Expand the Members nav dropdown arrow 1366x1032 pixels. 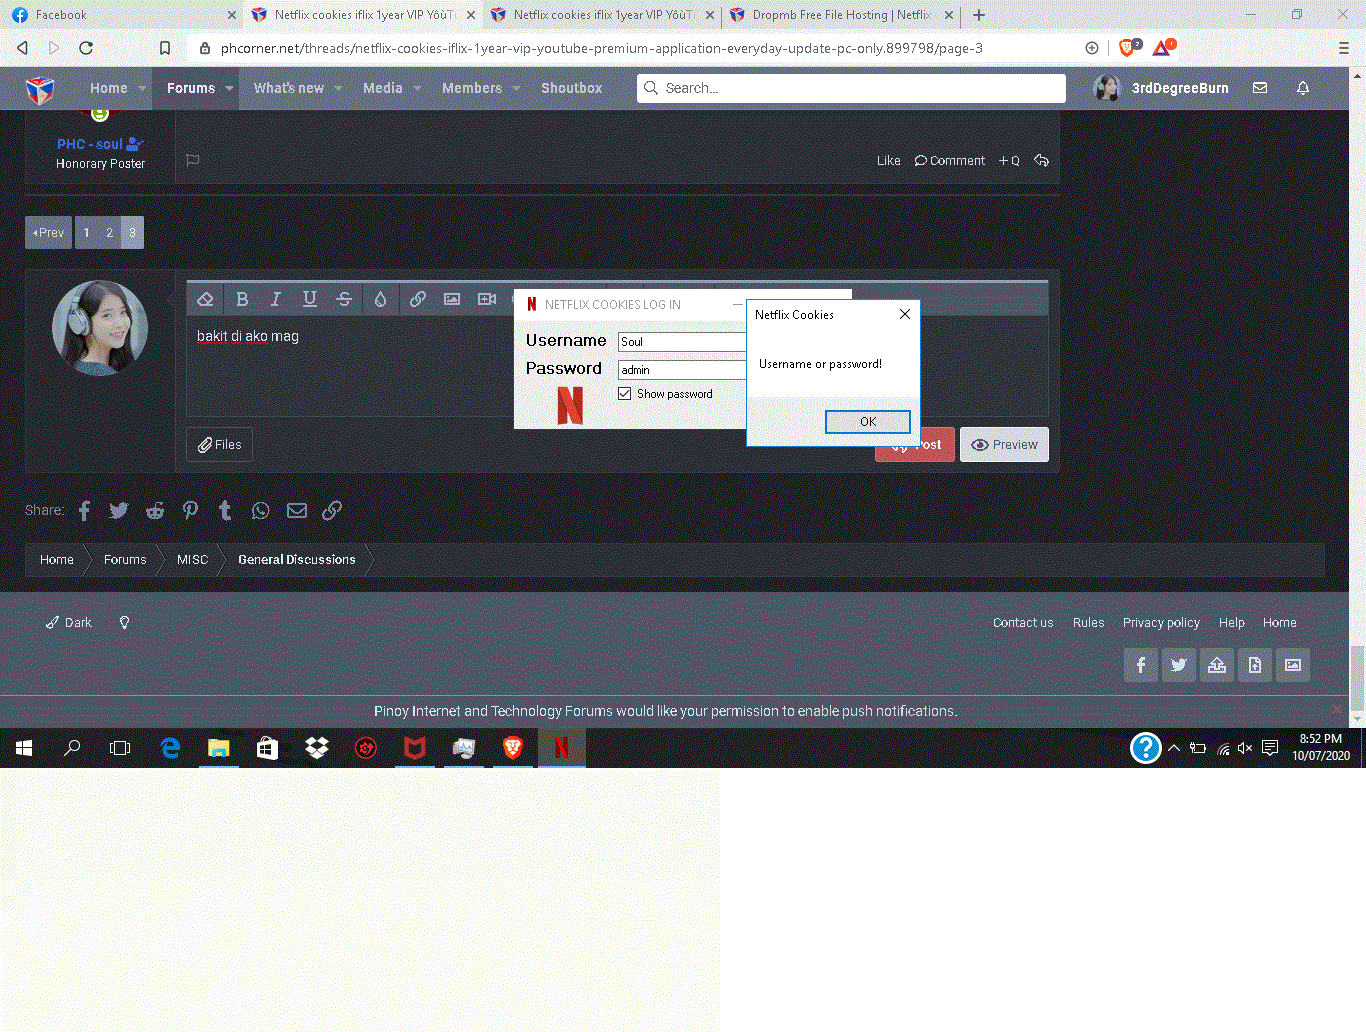point(516,88)
